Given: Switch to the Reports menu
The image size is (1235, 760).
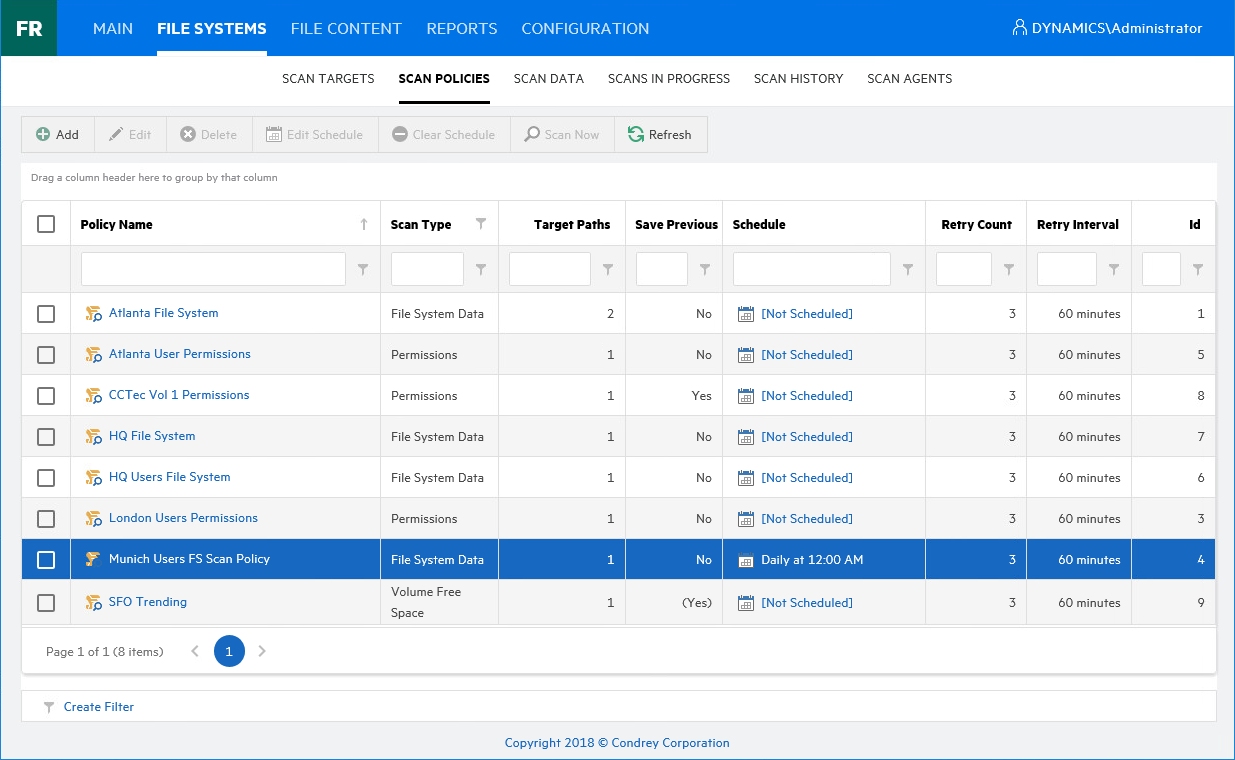Looking at the screenshot, I should [461, 28].
